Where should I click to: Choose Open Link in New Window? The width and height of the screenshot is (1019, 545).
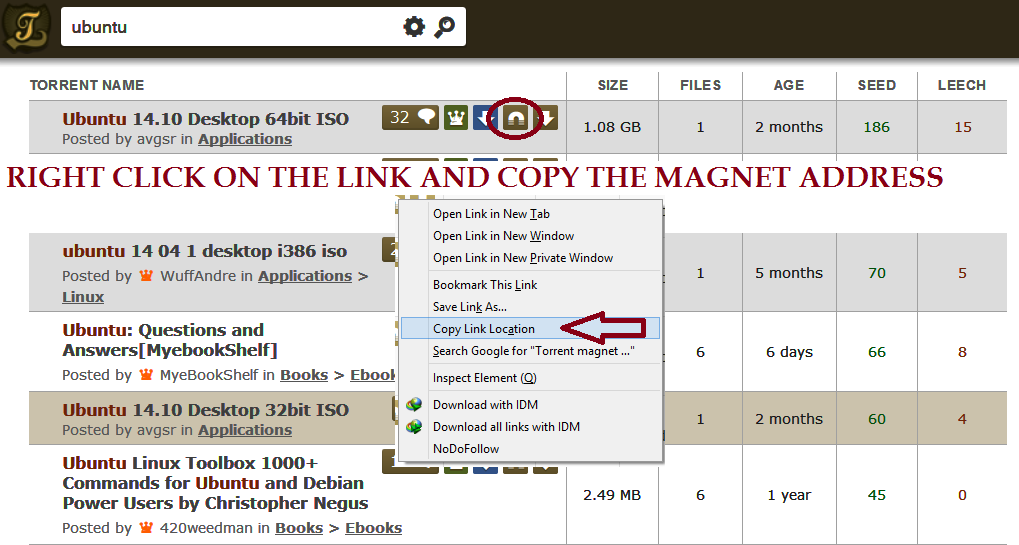tap(504, 236)
